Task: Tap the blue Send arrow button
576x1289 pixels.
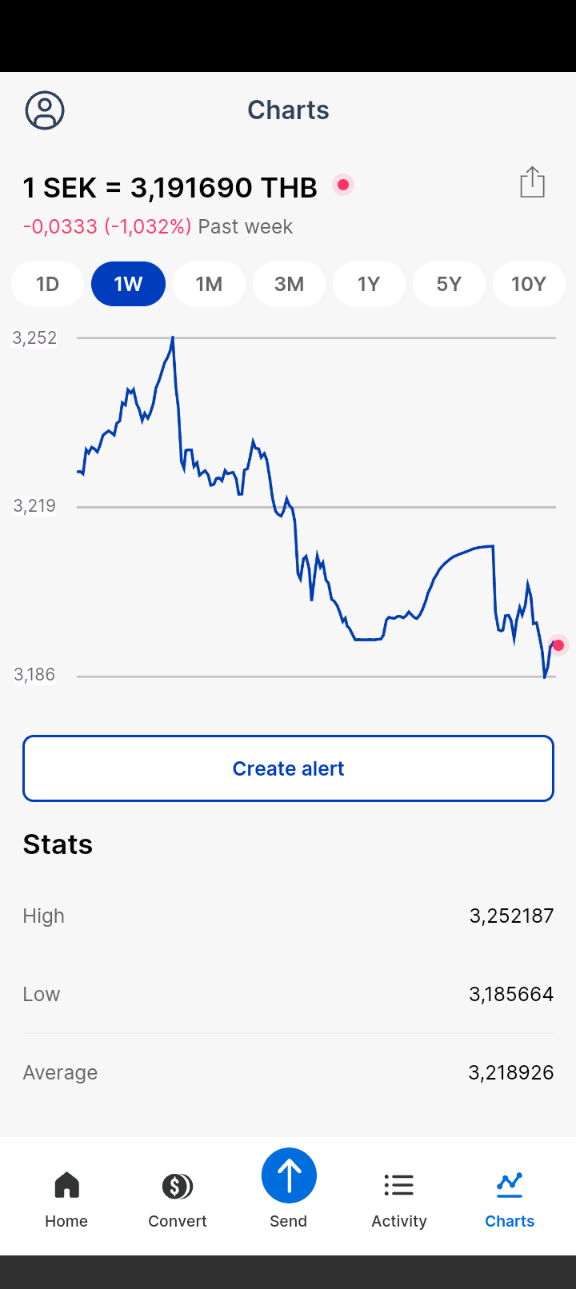Action: click(x=289, y=1175)
